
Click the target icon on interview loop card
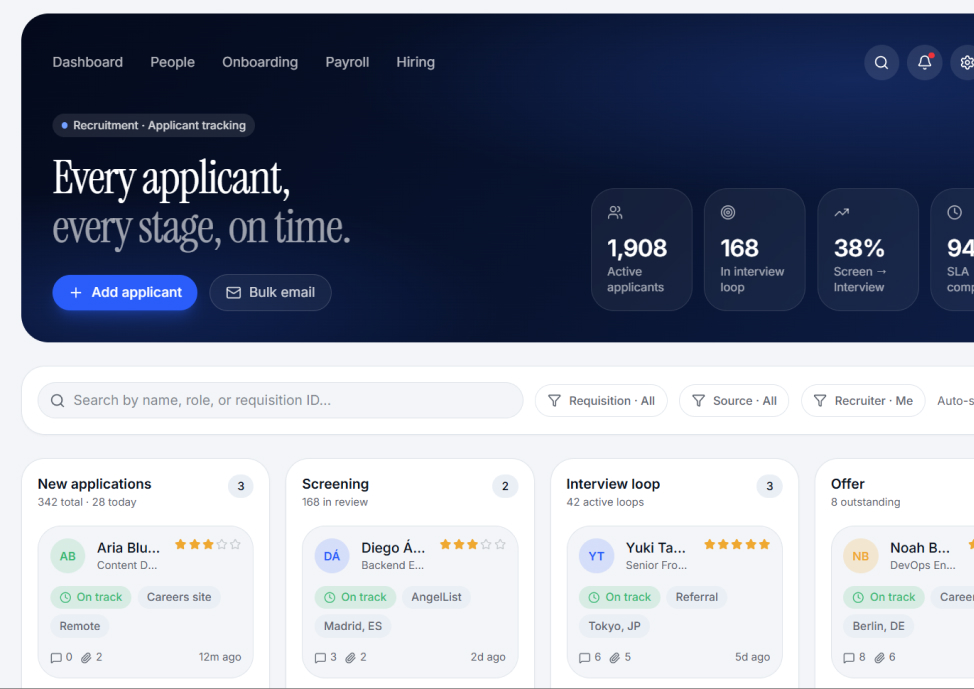[728, 212]
